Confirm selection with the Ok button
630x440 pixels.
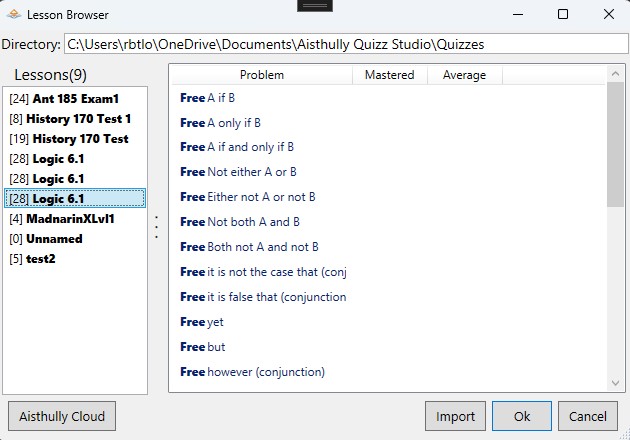point(521,415)
